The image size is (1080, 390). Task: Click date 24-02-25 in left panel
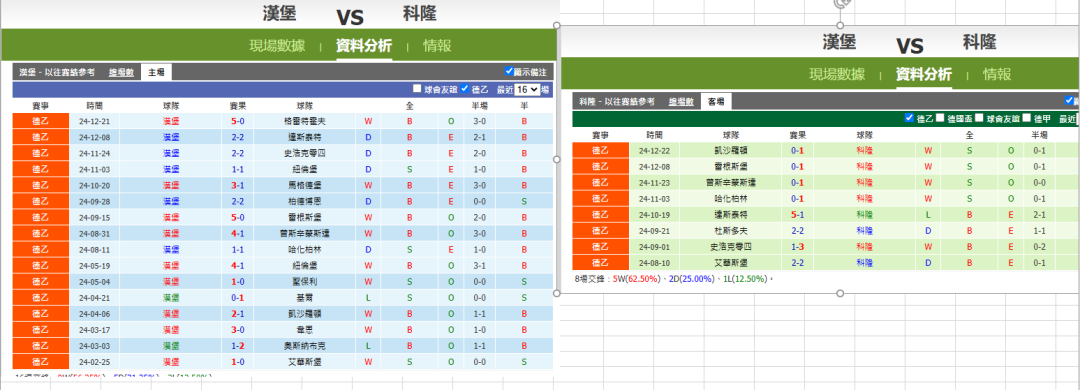tap(95, 361)
